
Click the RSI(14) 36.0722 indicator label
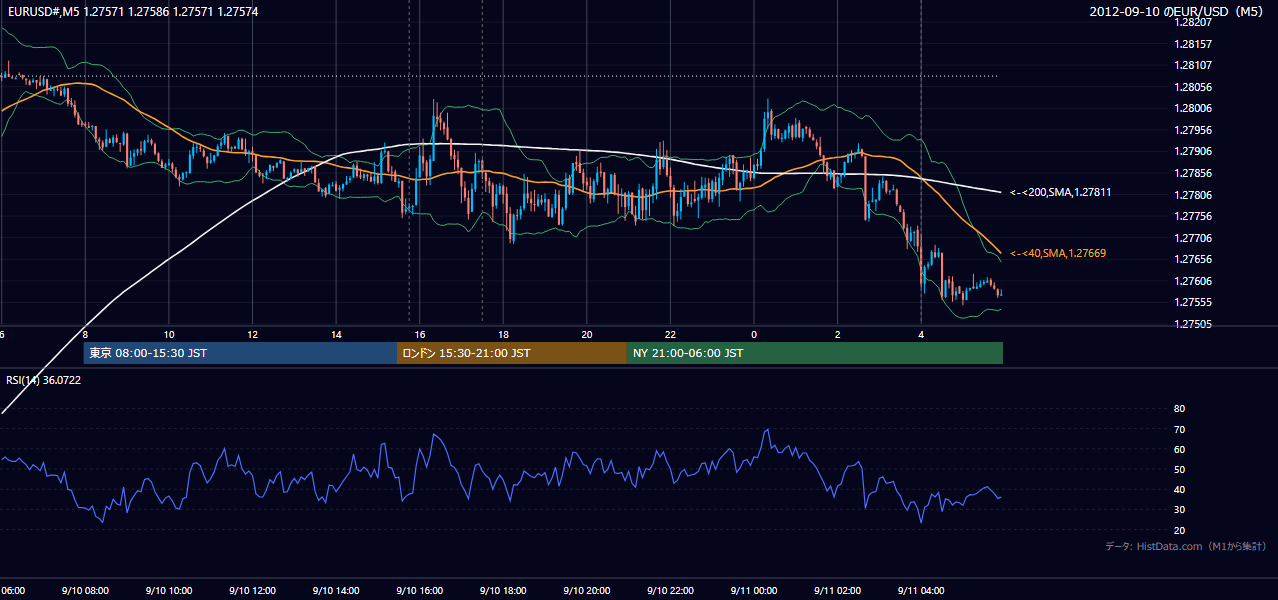click(43, 380)
